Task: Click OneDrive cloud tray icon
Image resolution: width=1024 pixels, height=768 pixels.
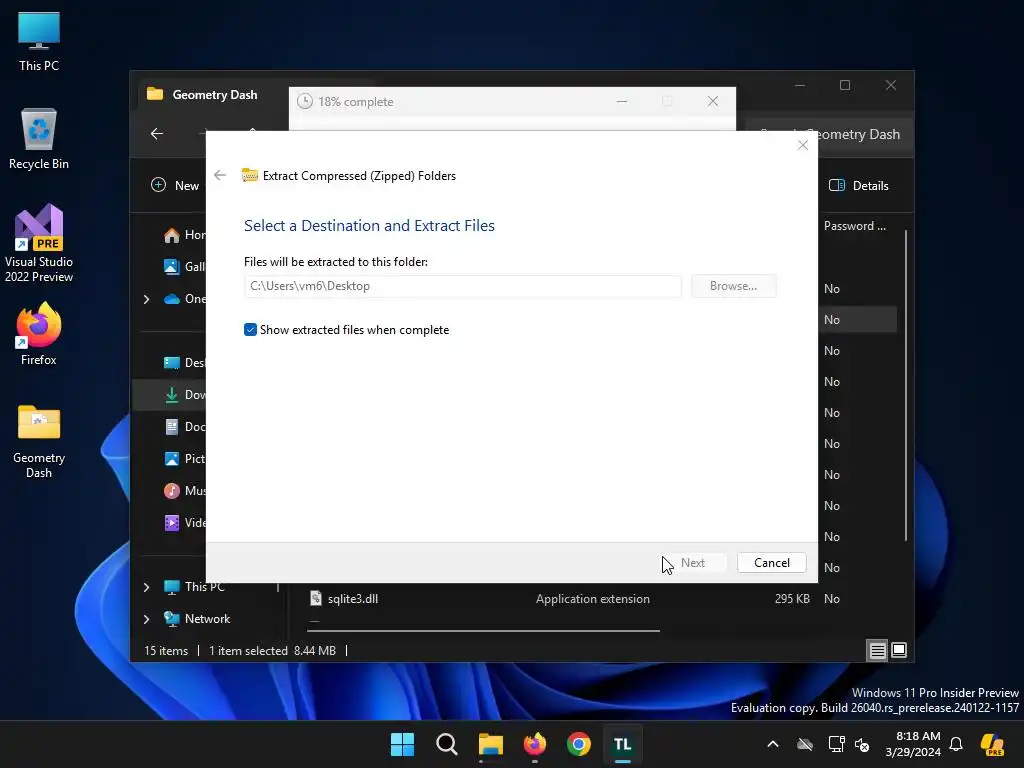Action: [805, 744]
